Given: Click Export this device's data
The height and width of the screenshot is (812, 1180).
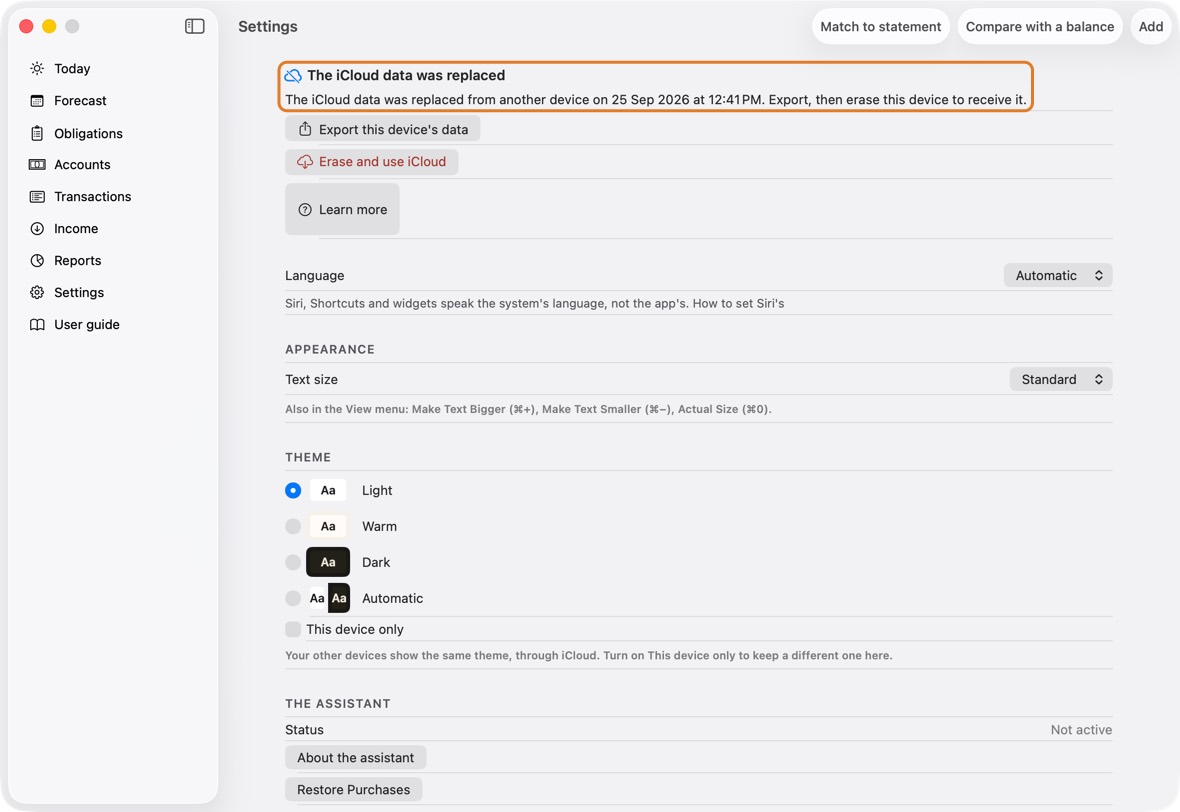Looking at the screenshot, I should [382, 129].
